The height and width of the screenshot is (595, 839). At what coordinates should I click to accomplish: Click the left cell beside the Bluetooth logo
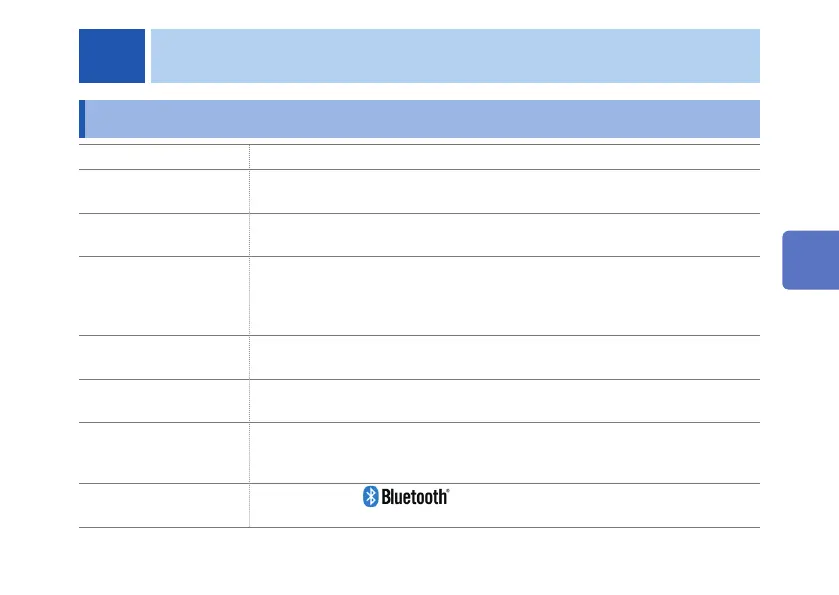(164, 504)
